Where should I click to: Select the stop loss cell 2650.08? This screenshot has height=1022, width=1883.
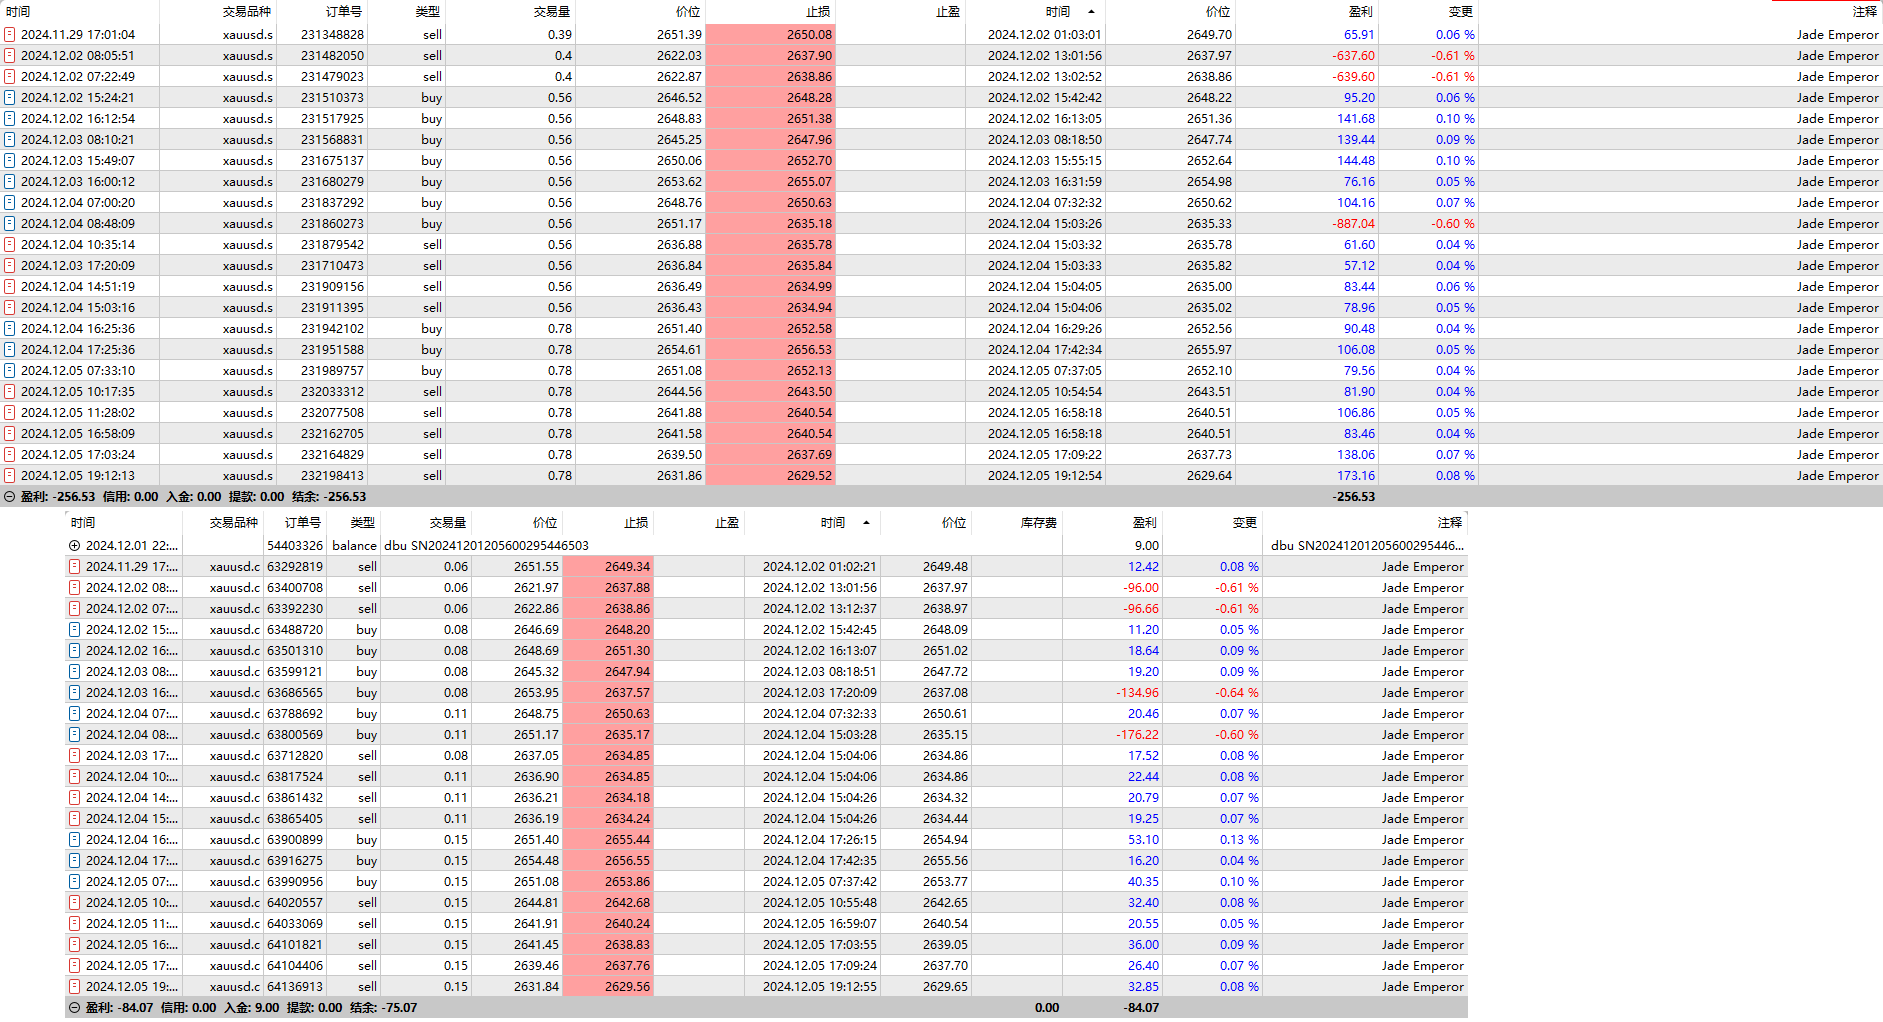click(x=770, y=34)
